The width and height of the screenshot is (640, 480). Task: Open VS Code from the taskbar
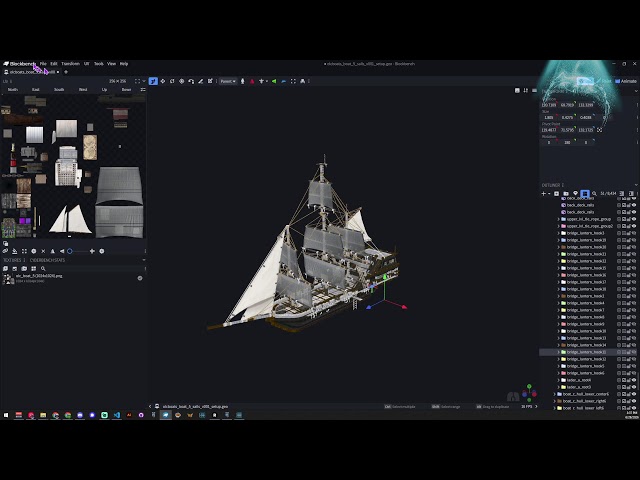point(117,415)
